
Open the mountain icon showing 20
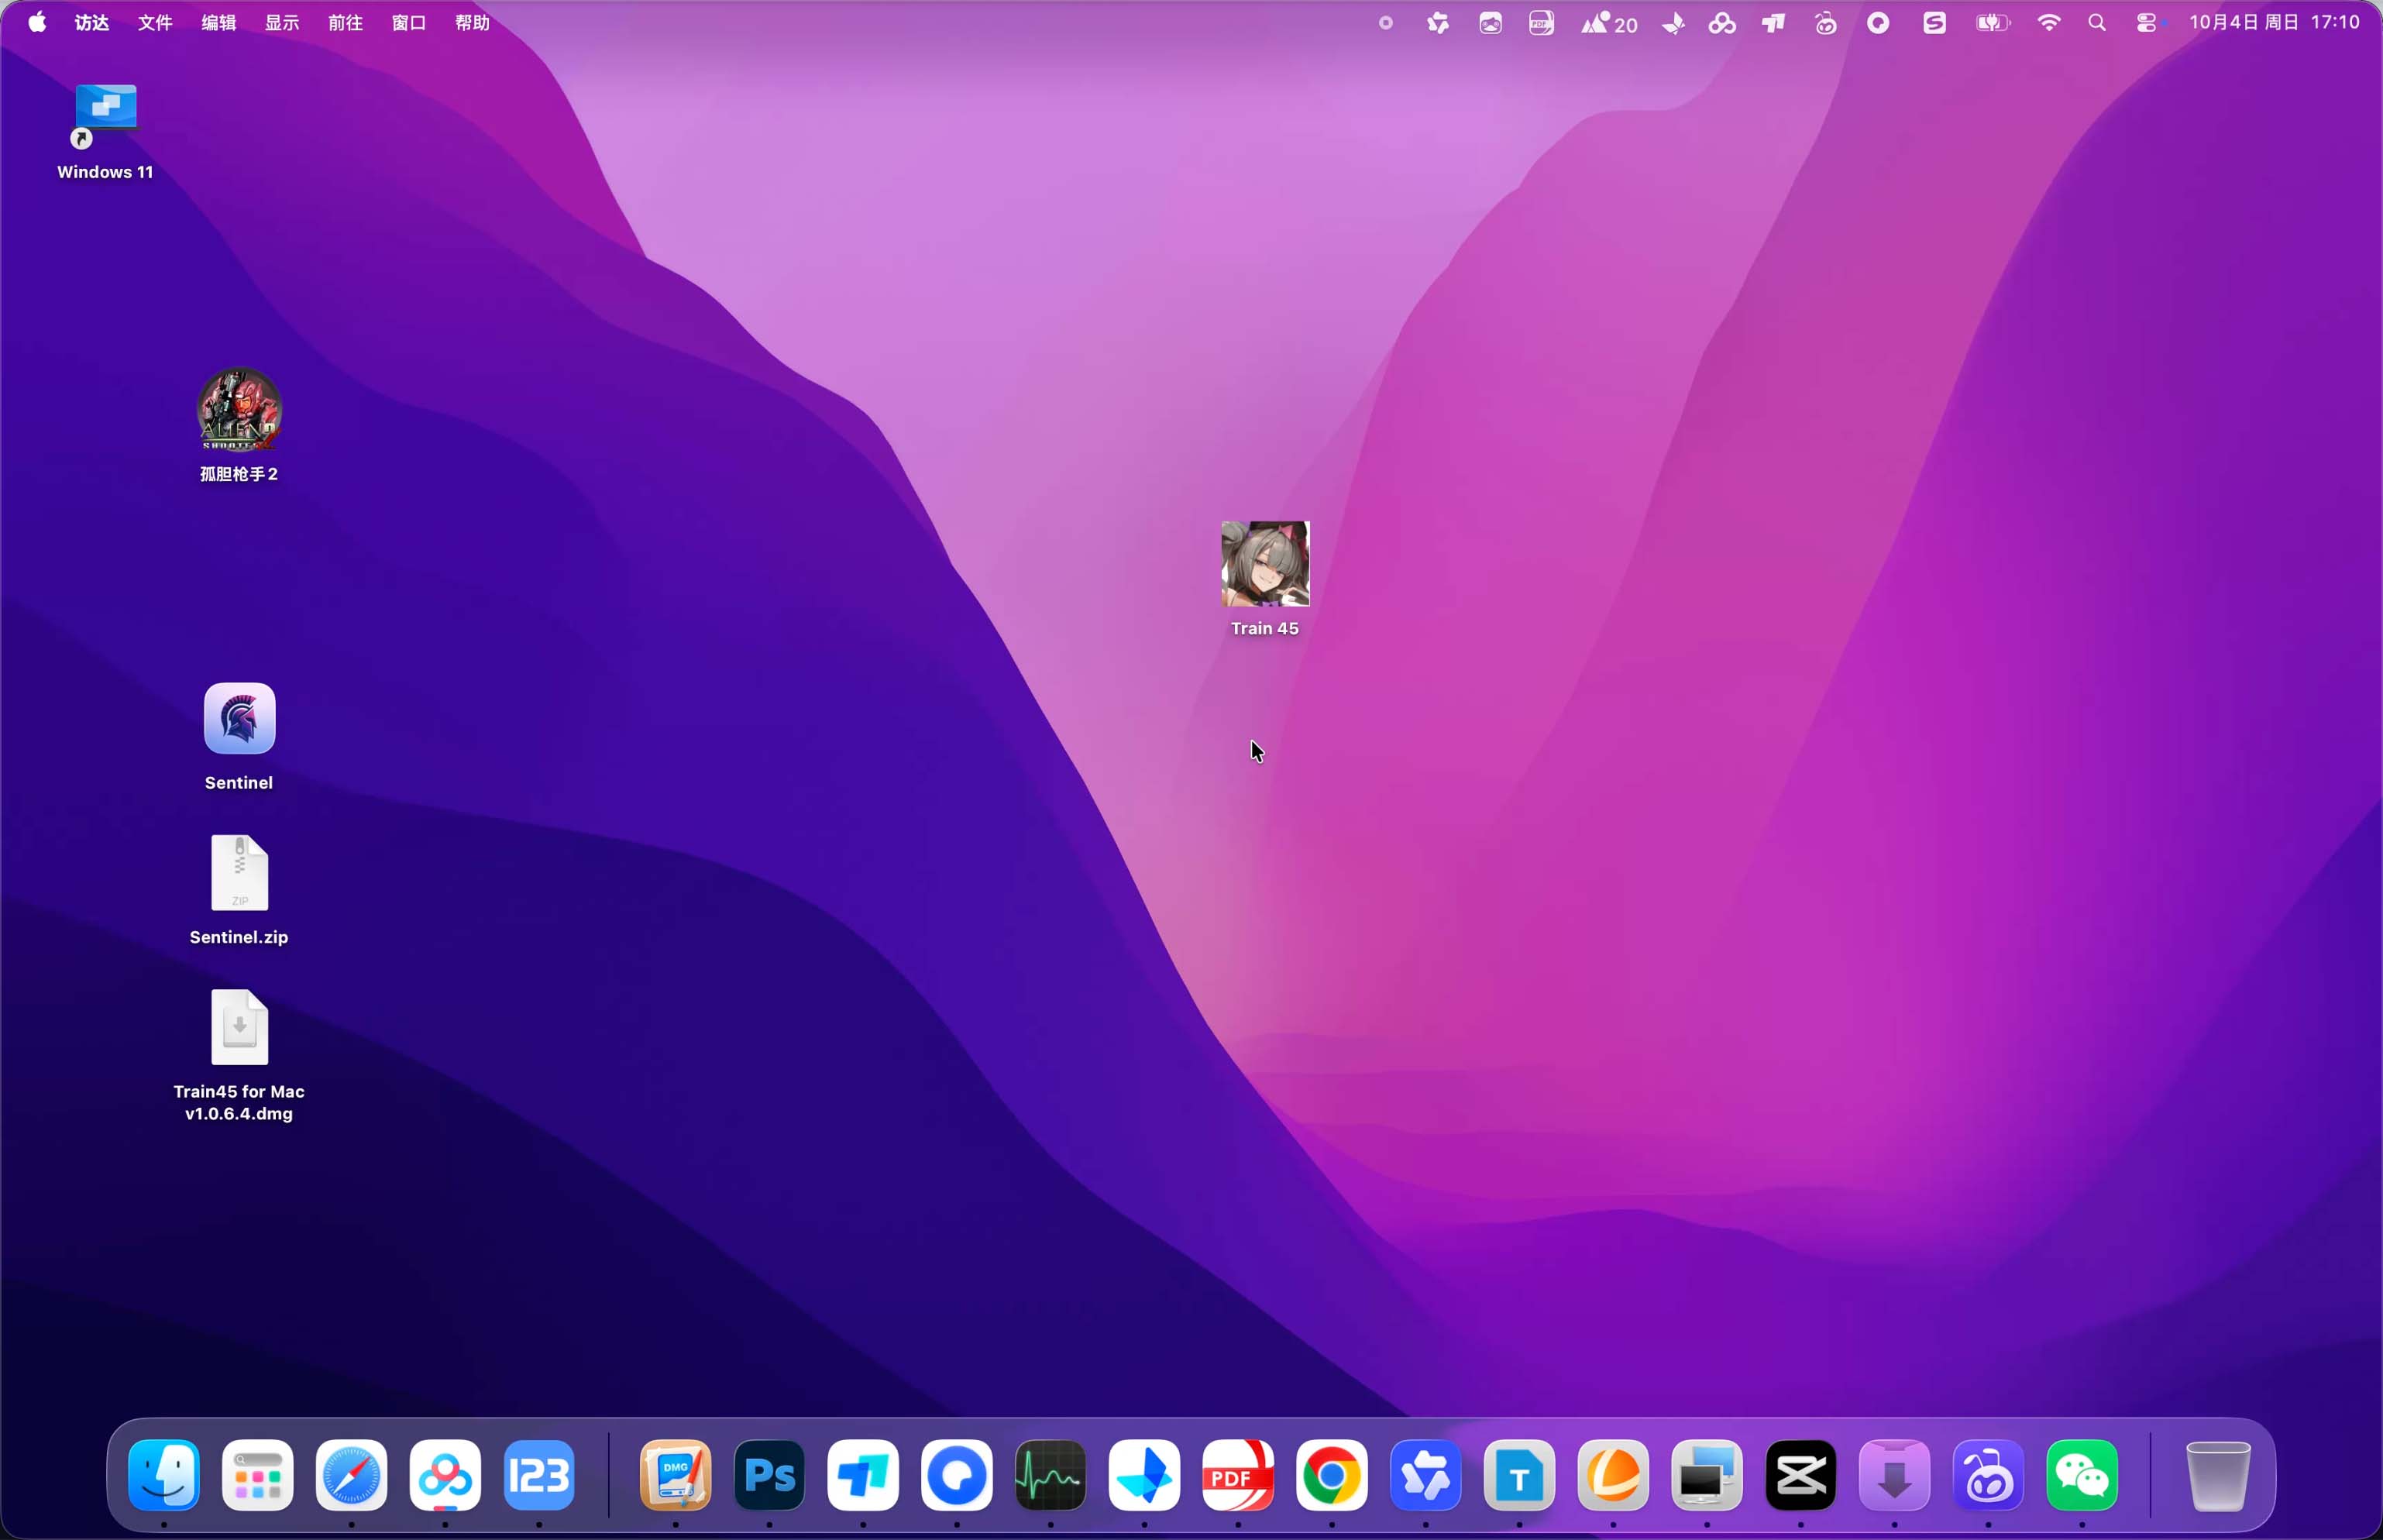tap(1609, 22)
